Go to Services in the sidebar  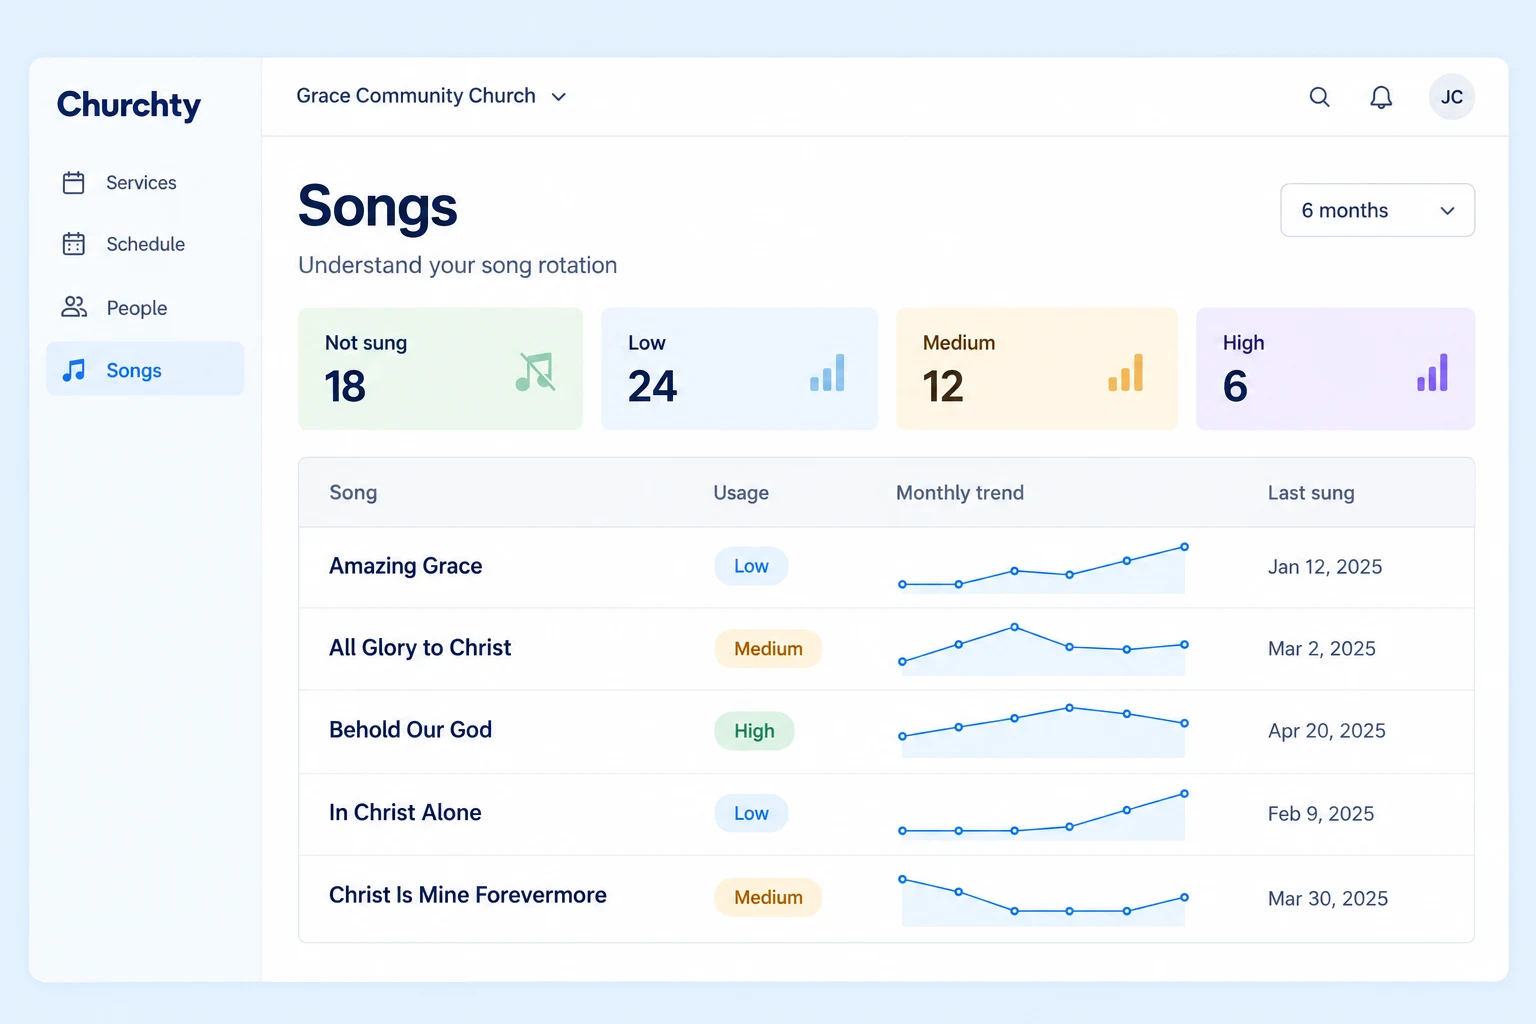pyautogui.click(x=145, y=183)
